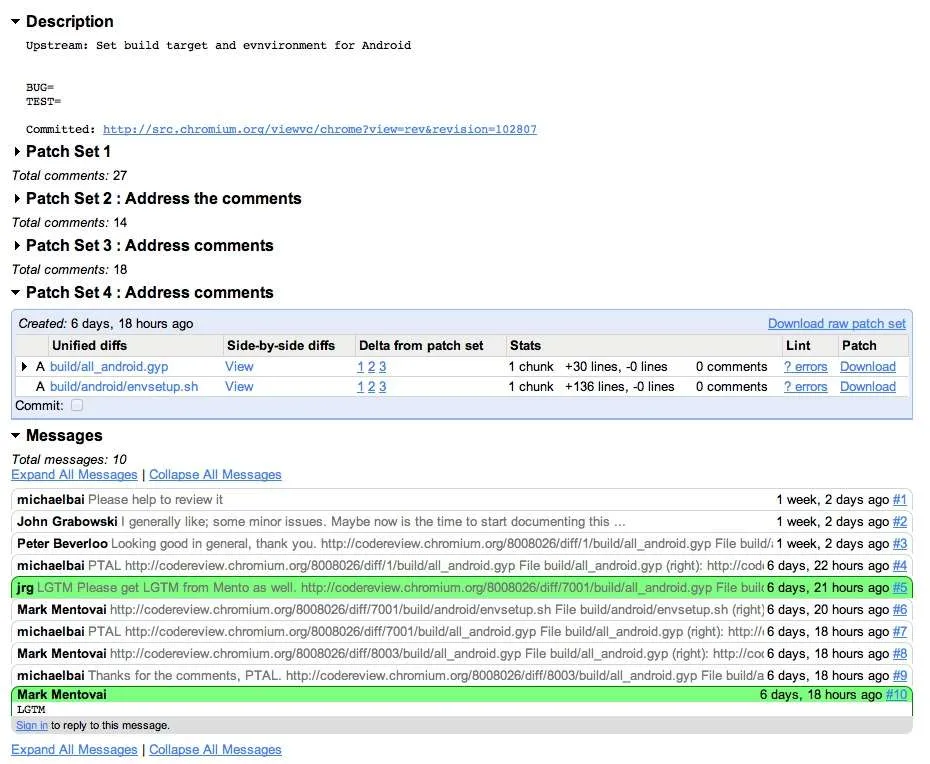930x764 pixels.
Task: View side-by-side diff for envsetup.sh
Action: coord(239,387)
